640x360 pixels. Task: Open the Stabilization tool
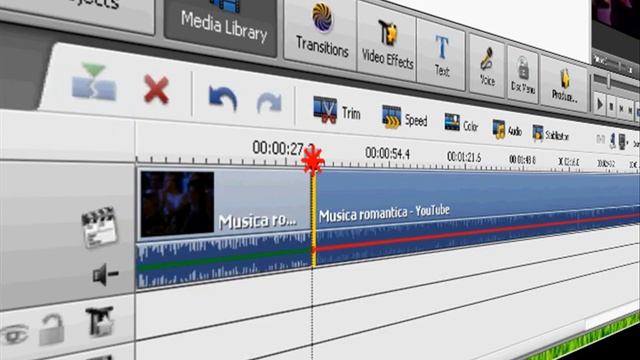(x=550, y=134)
